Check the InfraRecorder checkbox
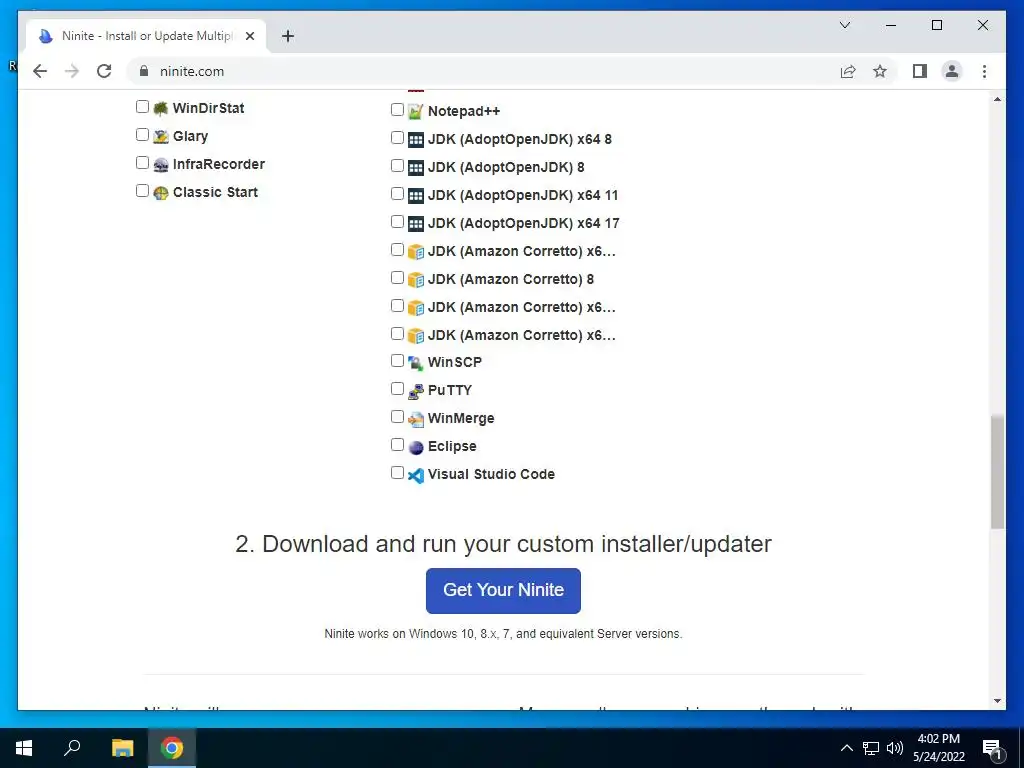The width and height of the screenshot is (1024, 768). coord(142,163)
